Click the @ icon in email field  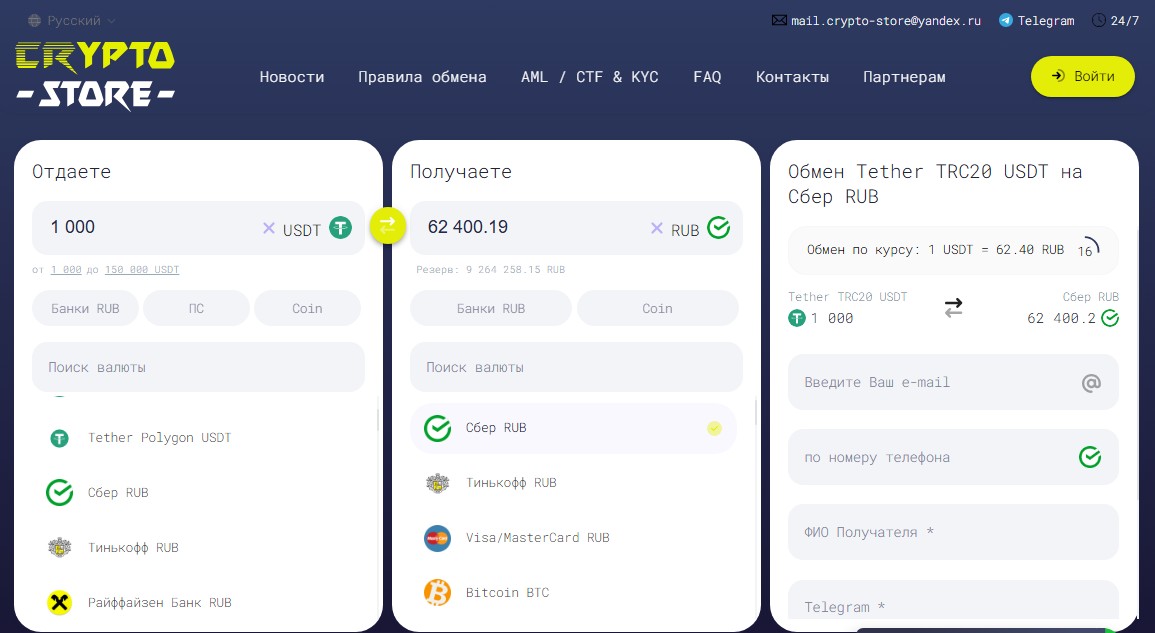1091,382
